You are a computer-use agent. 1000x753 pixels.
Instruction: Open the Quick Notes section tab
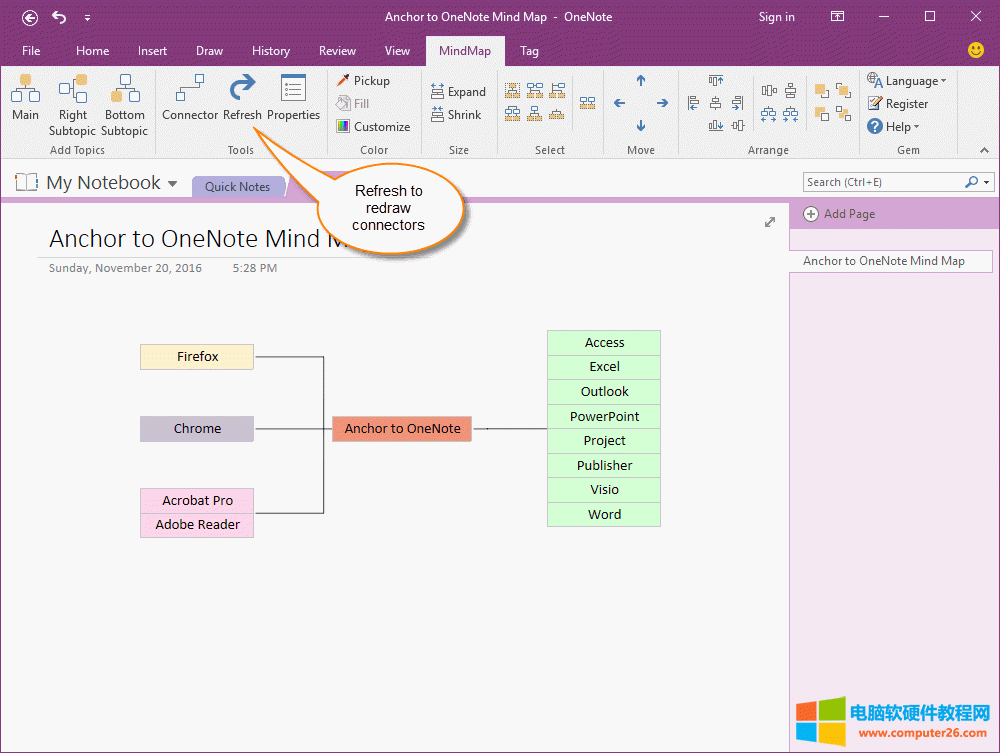point(237,187)
